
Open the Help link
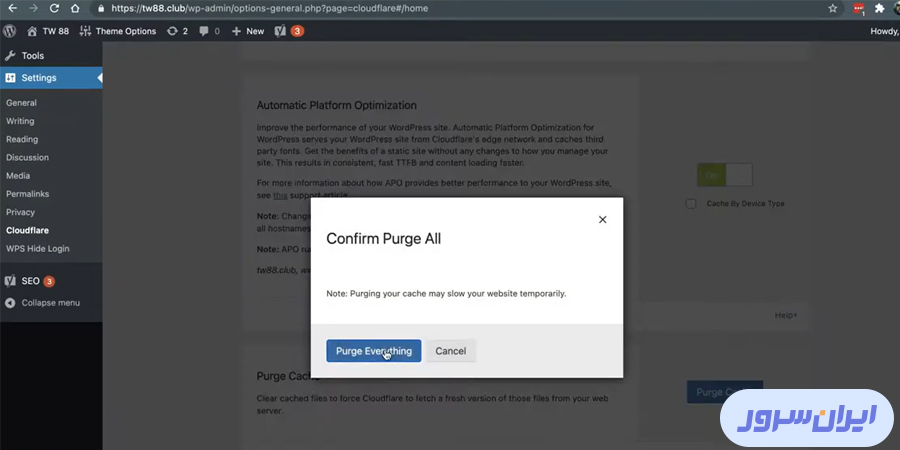[785, 315]
